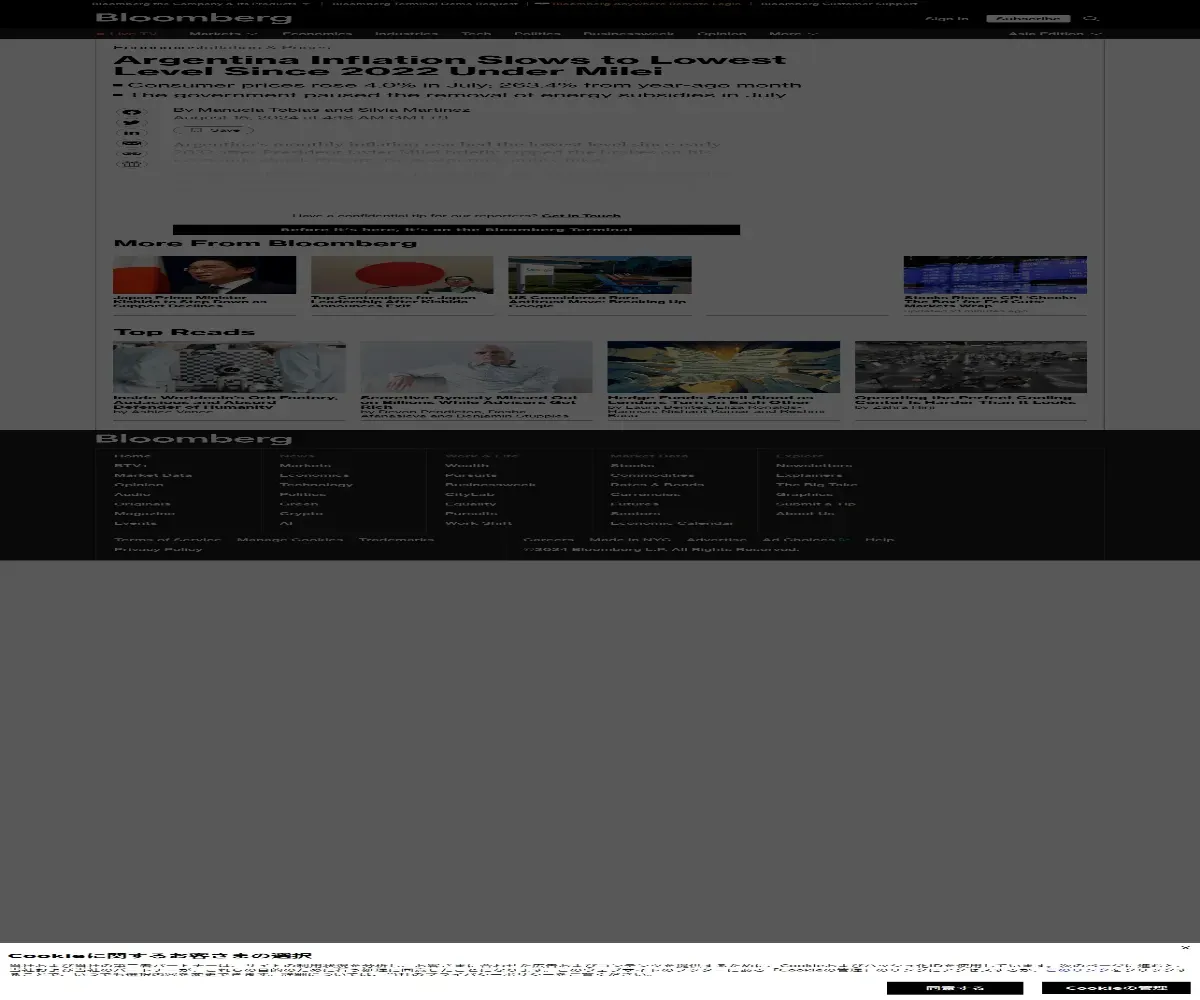The height and width of the screenshot is (1000, 1200).
Task: Share article via the email icon
Action: [132, 144]
